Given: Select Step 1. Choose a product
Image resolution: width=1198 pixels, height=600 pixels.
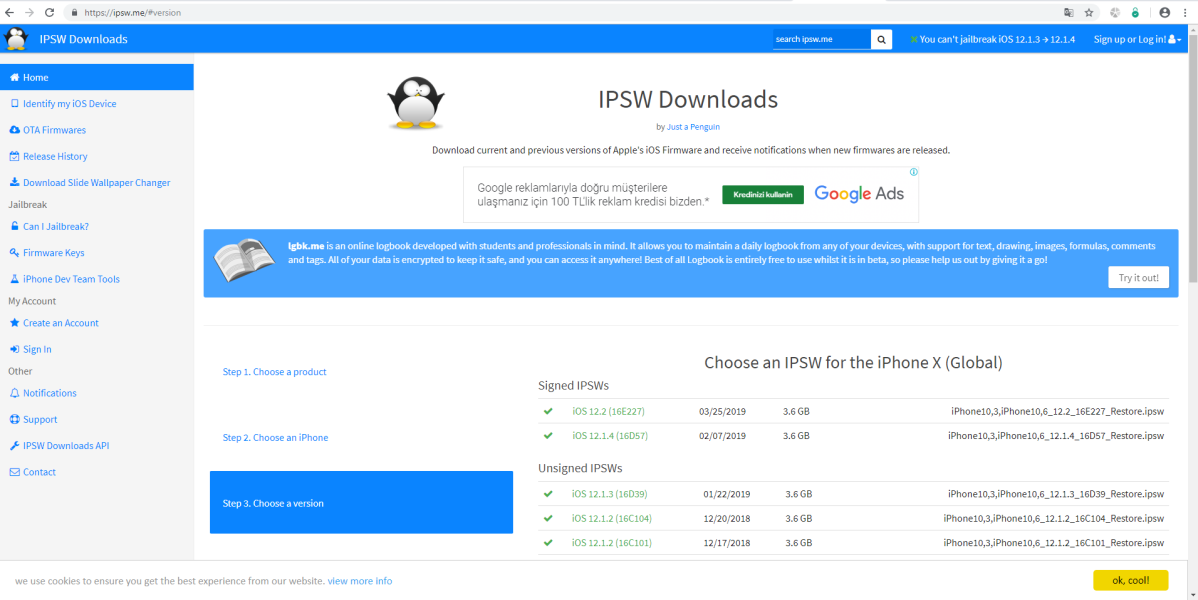Looking at the screenshot, I should click(275, 372).
